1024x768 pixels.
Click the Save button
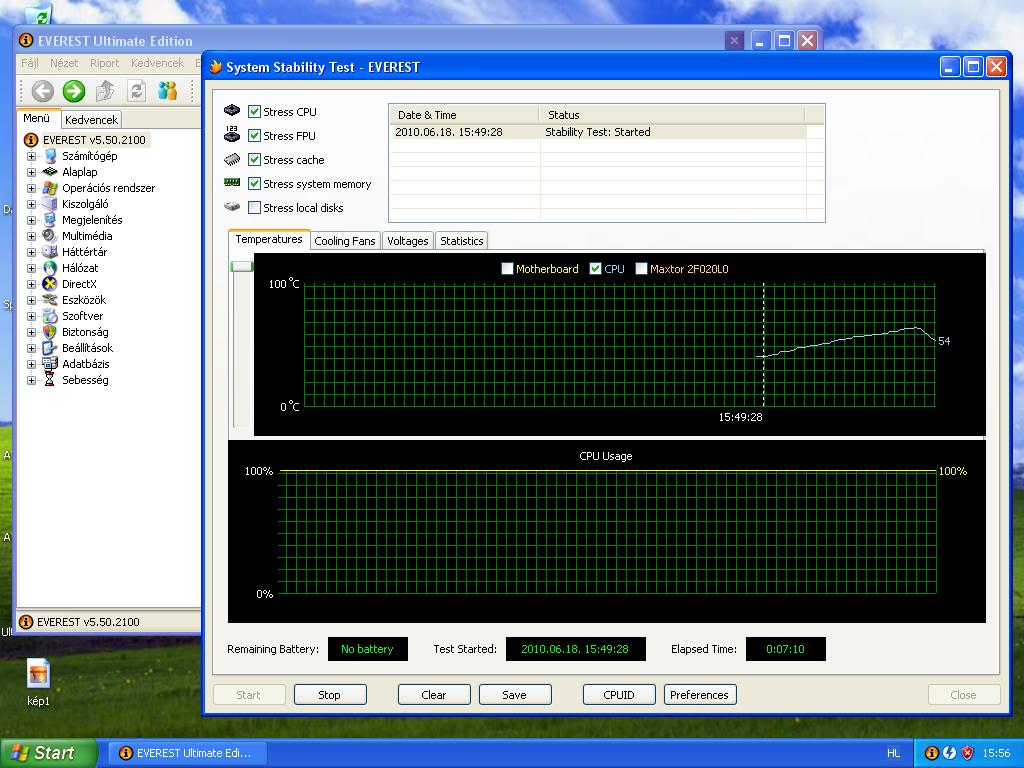pos(515,695)
